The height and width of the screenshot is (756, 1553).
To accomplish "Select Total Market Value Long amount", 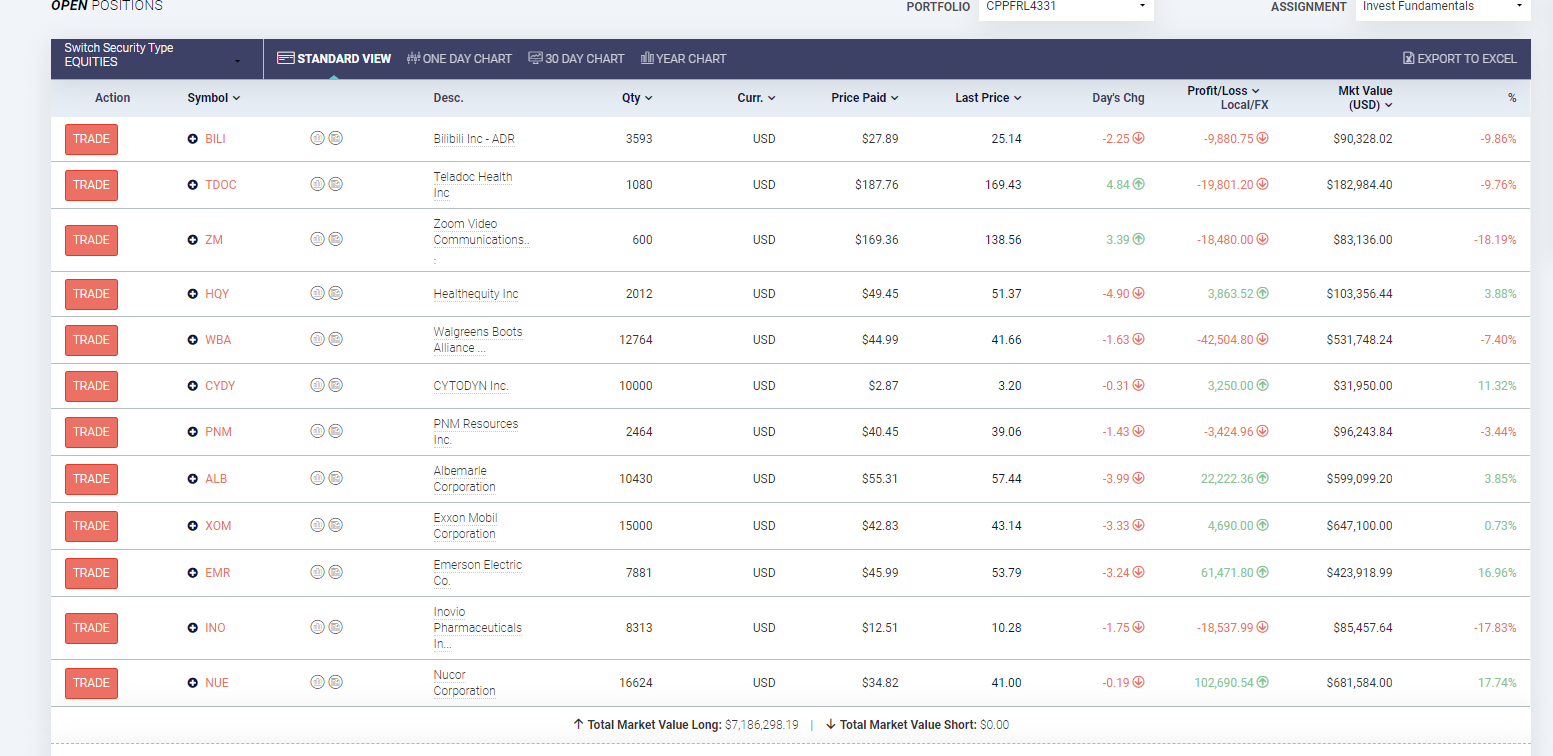I will coord(761,725).
